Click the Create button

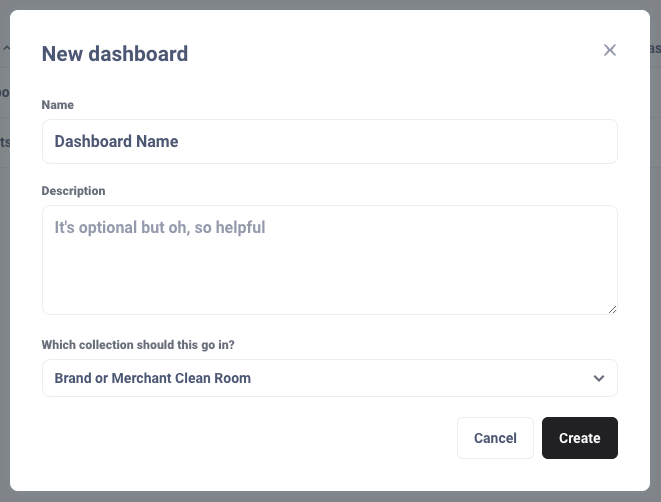point(579,438)
